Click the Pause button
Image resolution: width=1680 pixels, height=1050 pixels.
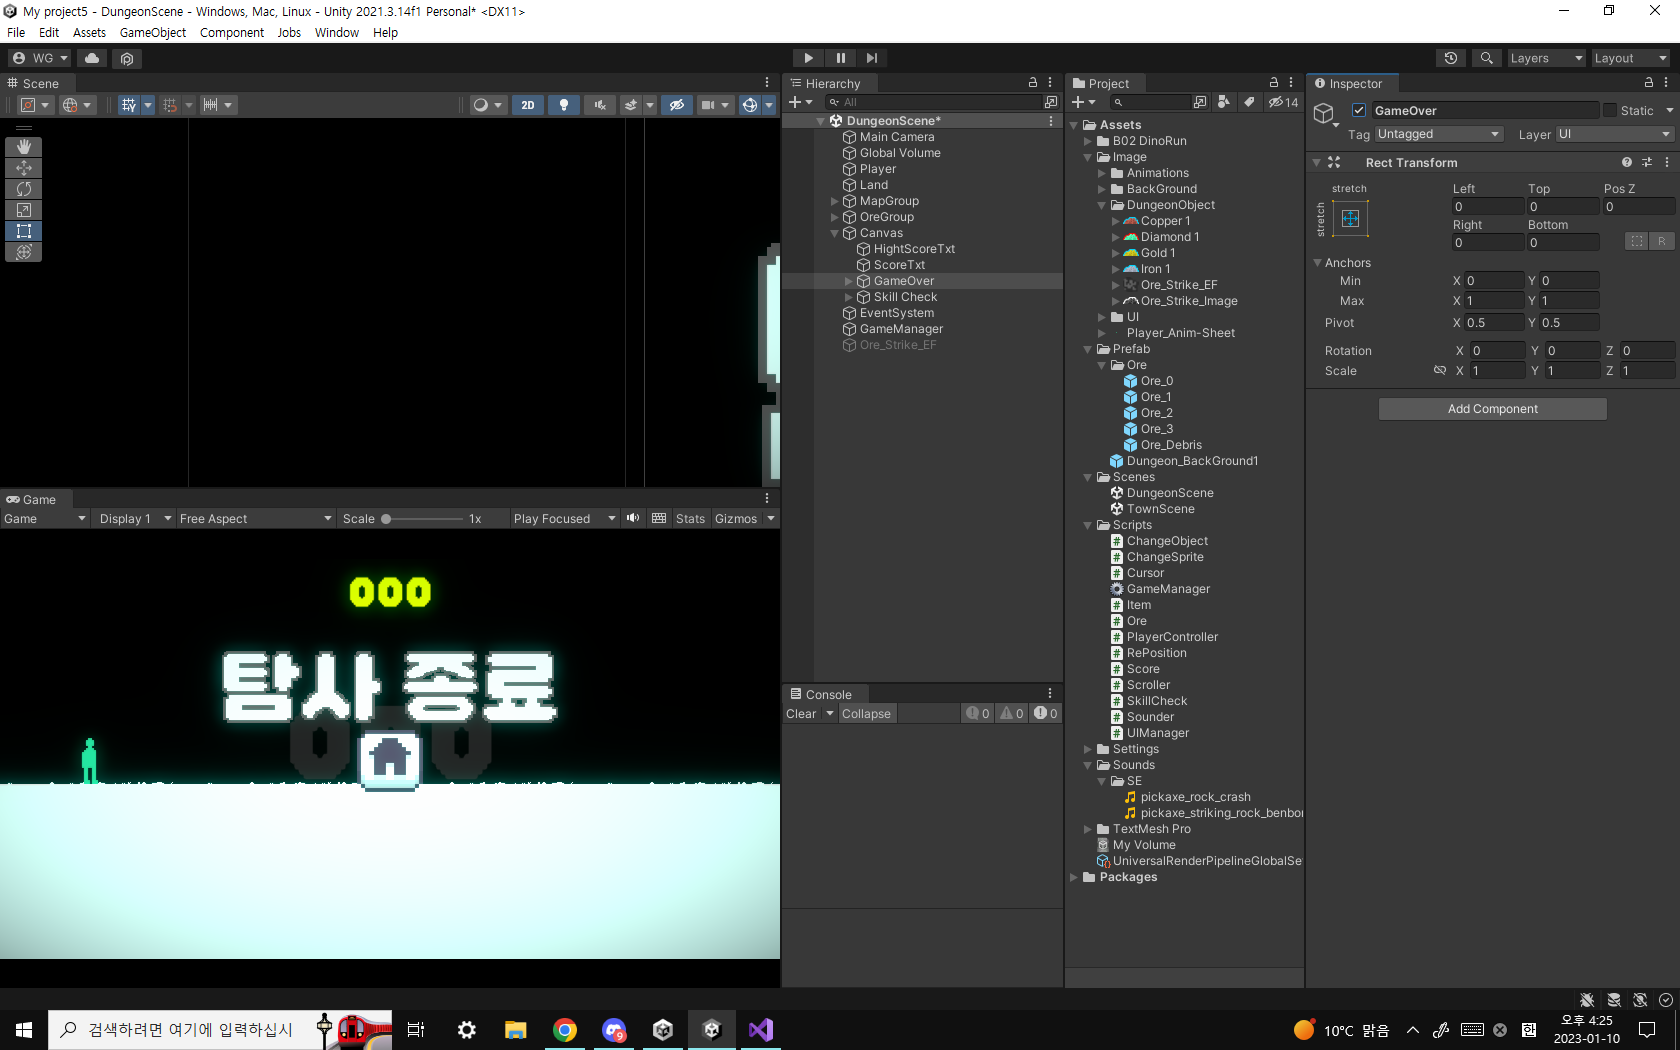tap(841, 58)
